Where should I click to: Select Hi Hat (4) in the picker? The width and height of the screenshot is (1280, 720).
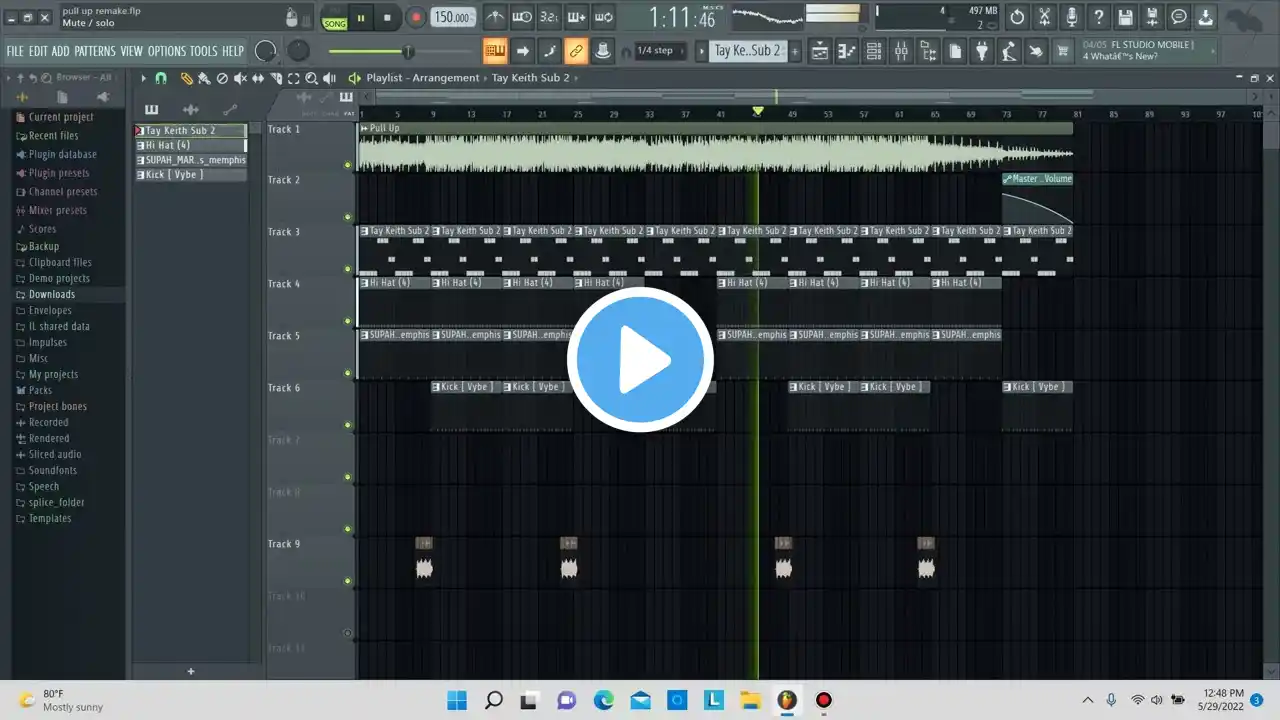pos(190,145)
